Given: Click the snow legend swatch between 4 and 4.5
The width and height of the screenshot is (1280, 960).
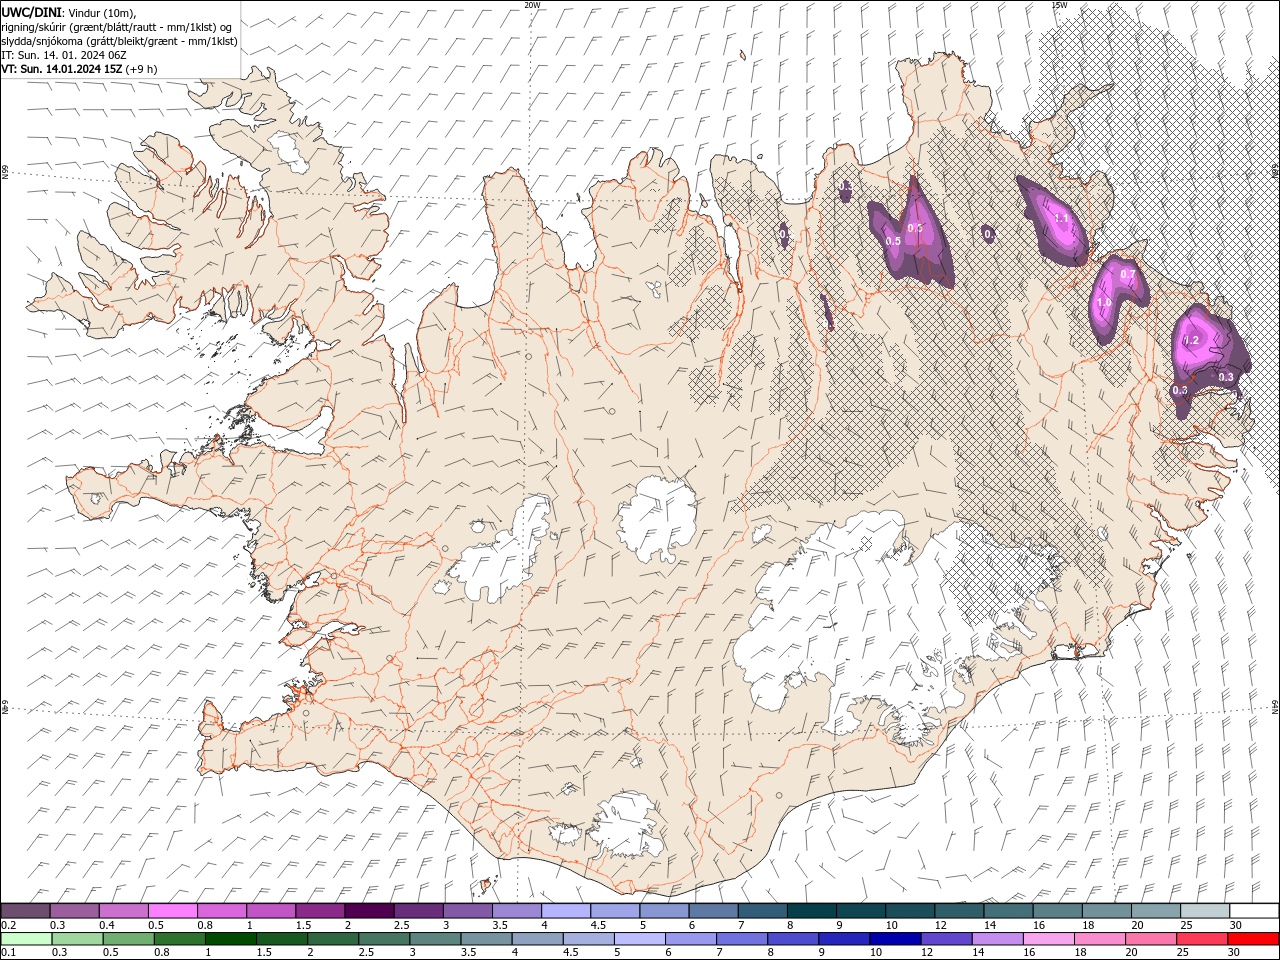Looking at the screenshot, I should 566,911.
